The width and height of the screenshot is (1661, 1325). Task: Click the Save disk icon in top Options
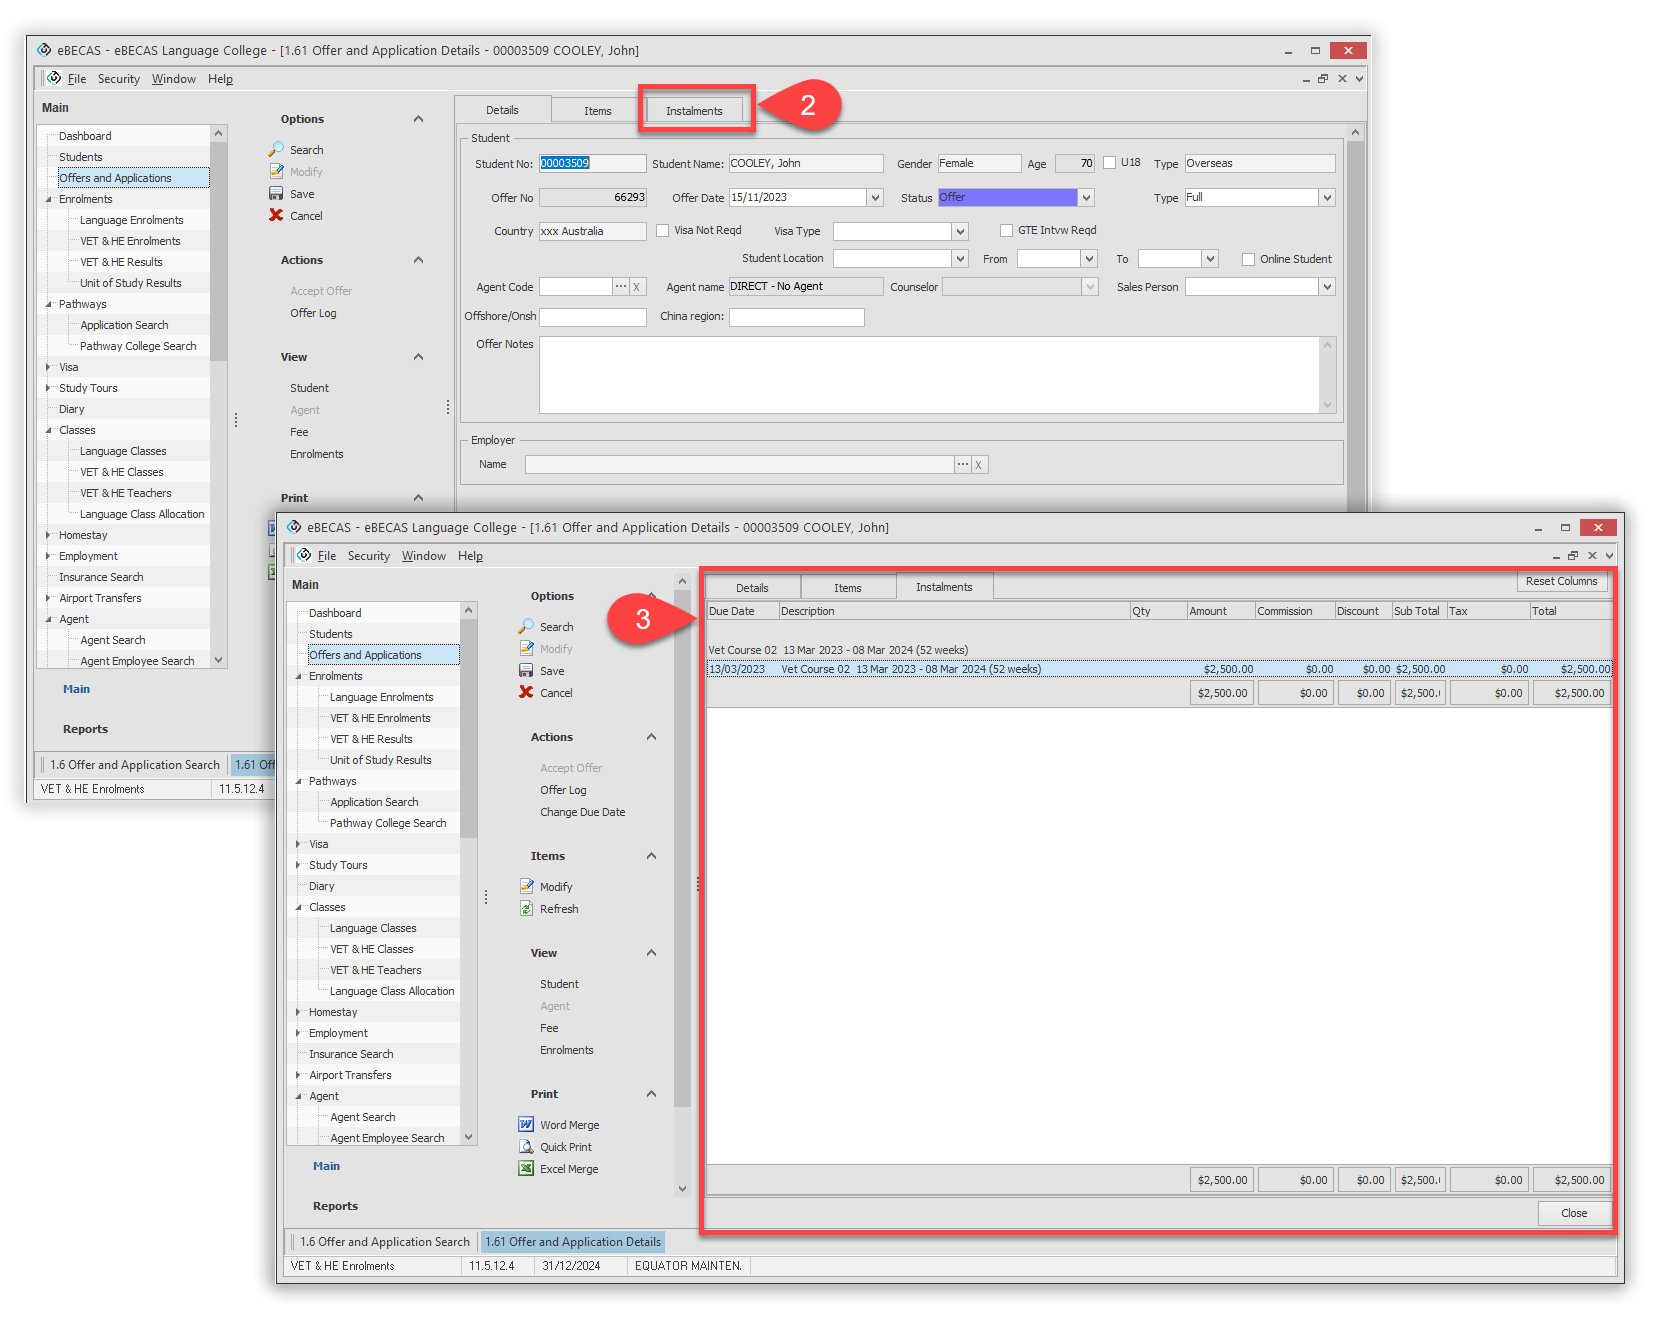[277, 194]
